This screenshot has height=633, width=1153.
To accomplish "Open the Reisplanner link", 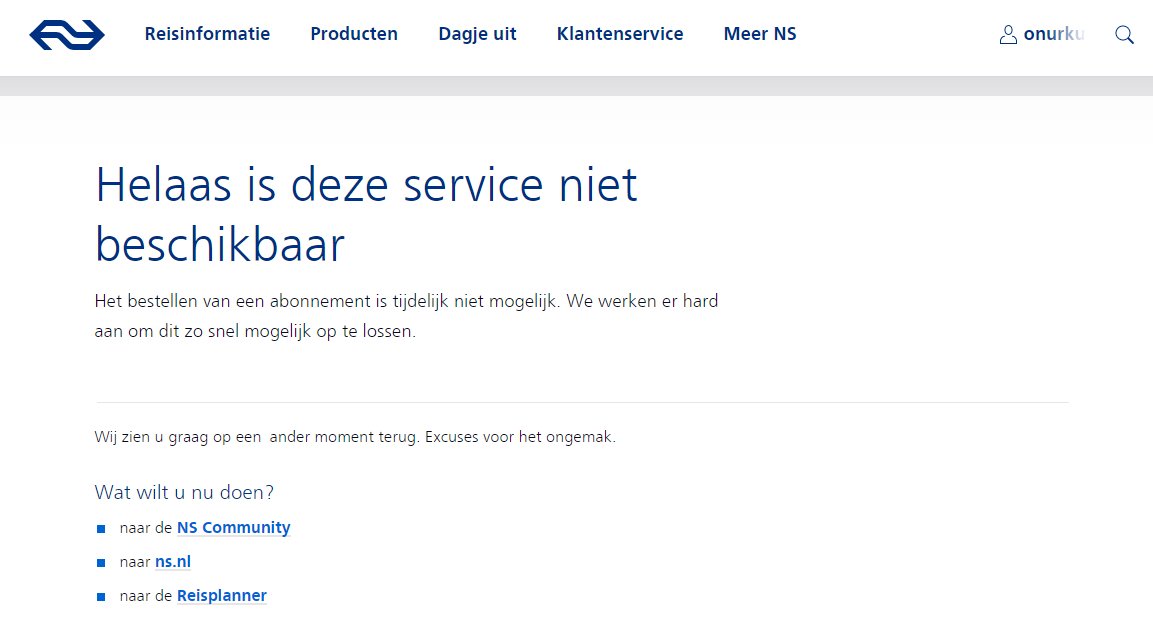I will click(x=222, y=596).
